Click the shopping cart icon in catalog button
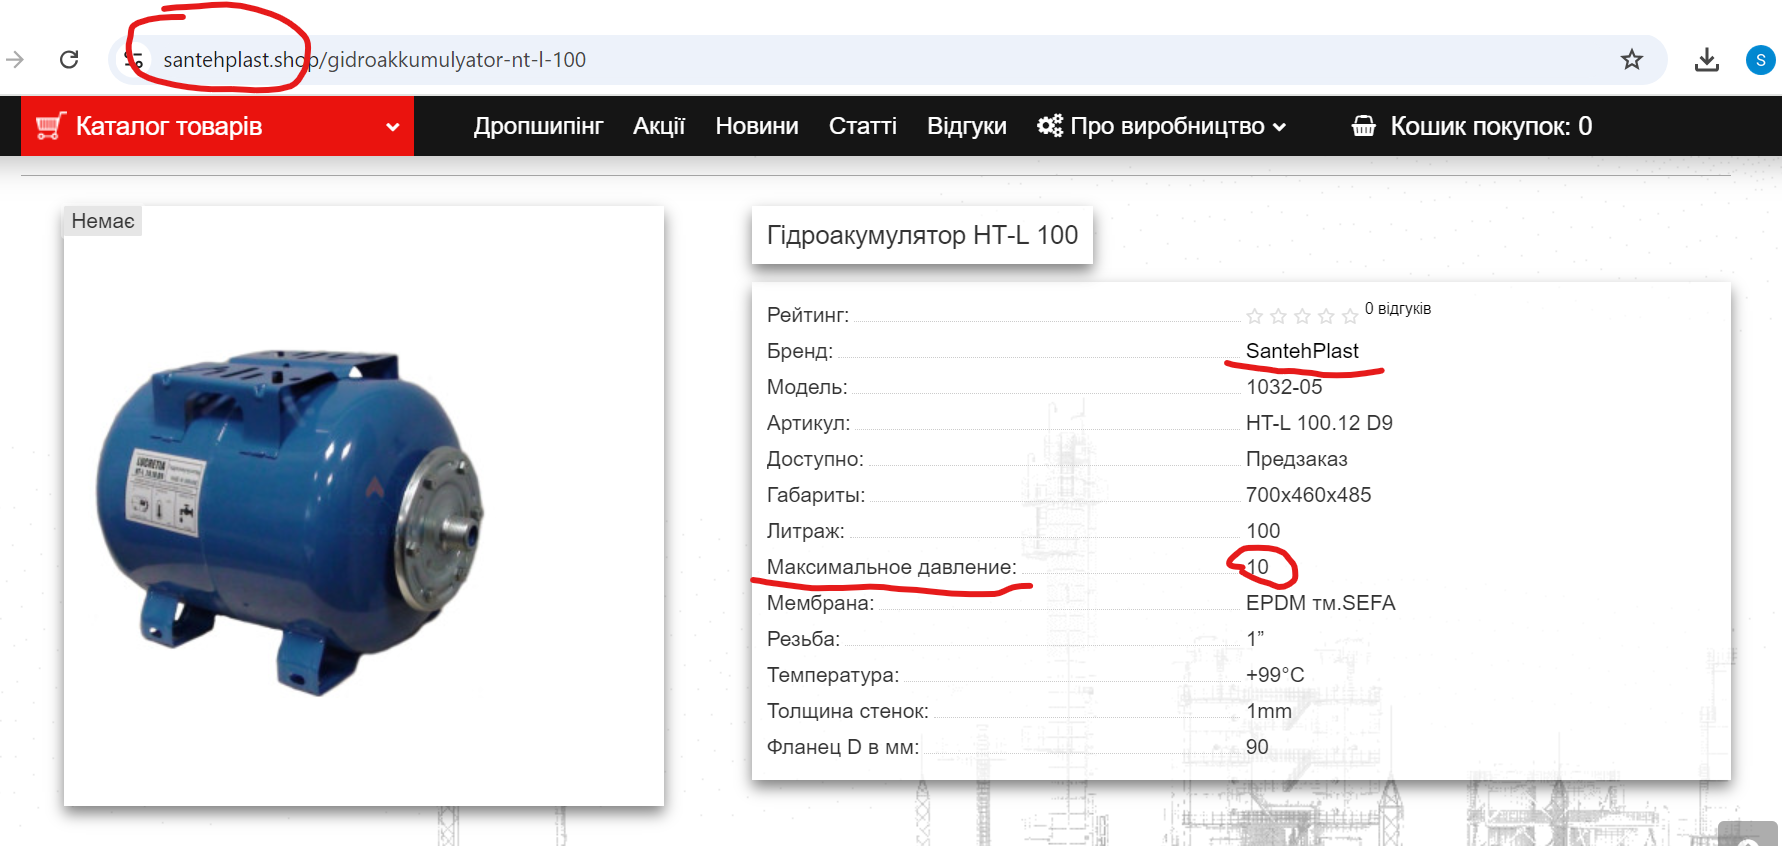1782x846 pixels. pyautogui.click(x=51, y=126)
